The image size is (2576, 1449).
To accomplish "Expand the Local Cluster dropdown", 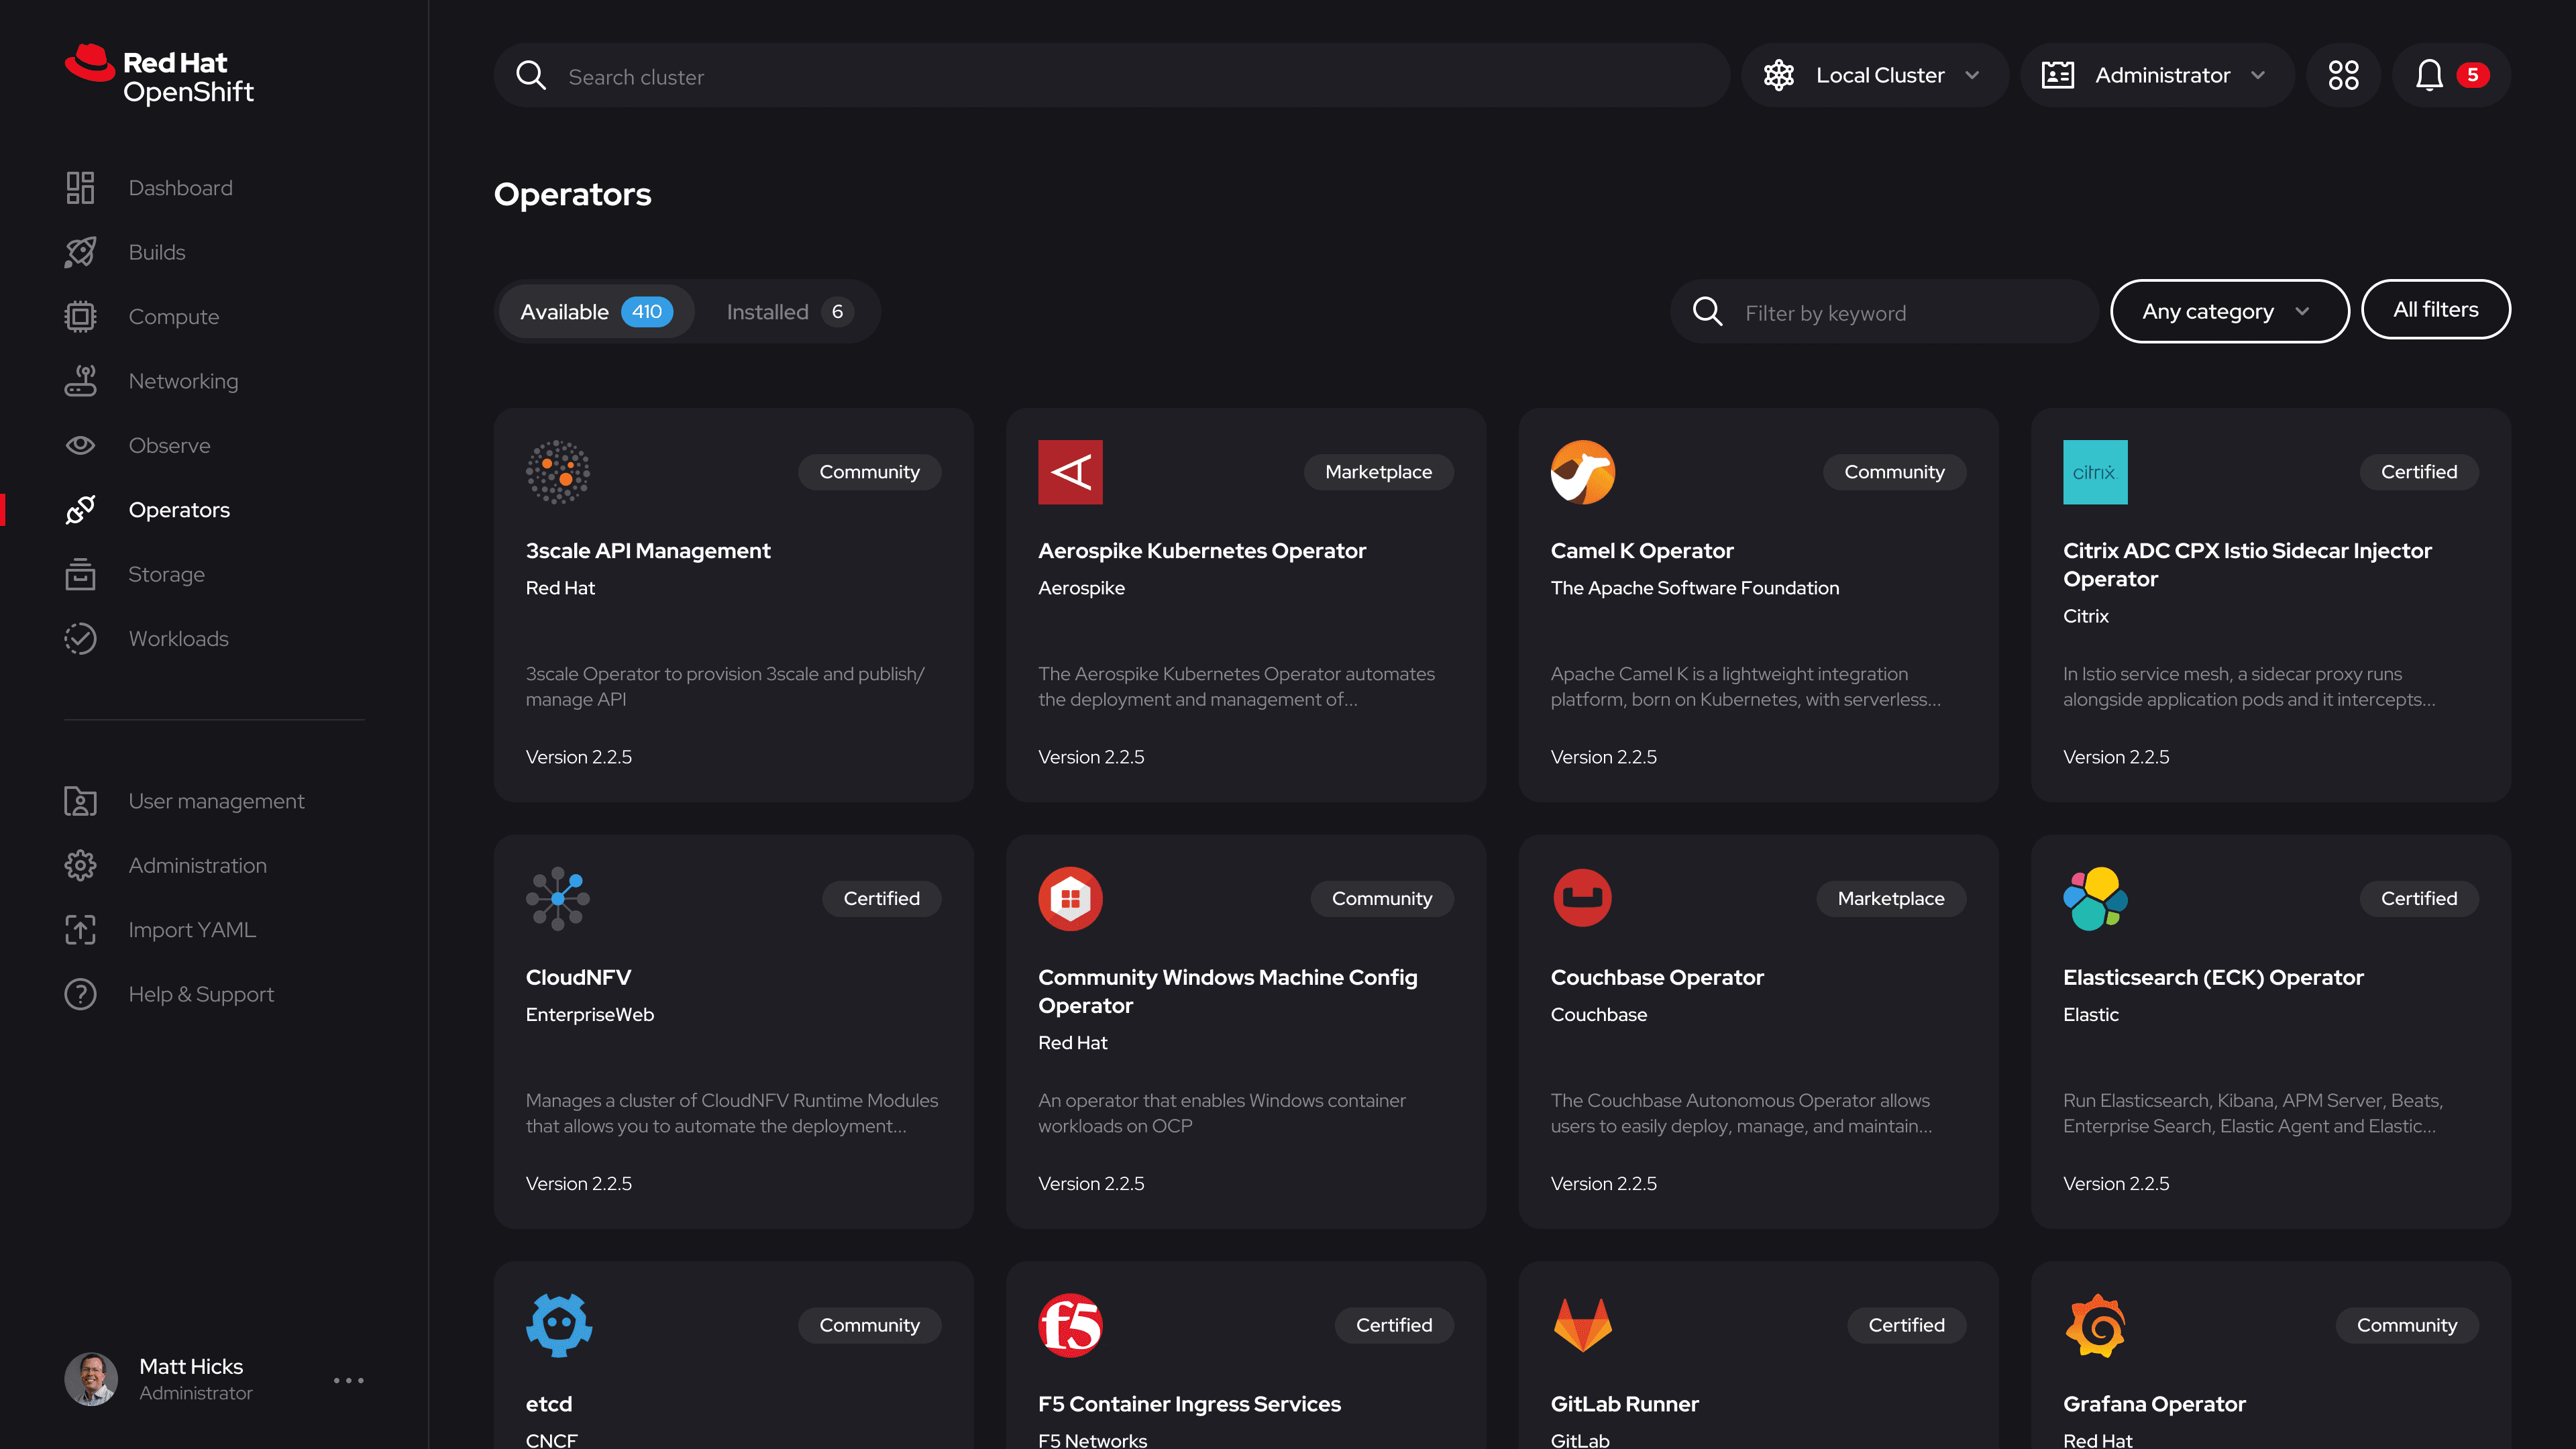I will tap(1874, 75).
